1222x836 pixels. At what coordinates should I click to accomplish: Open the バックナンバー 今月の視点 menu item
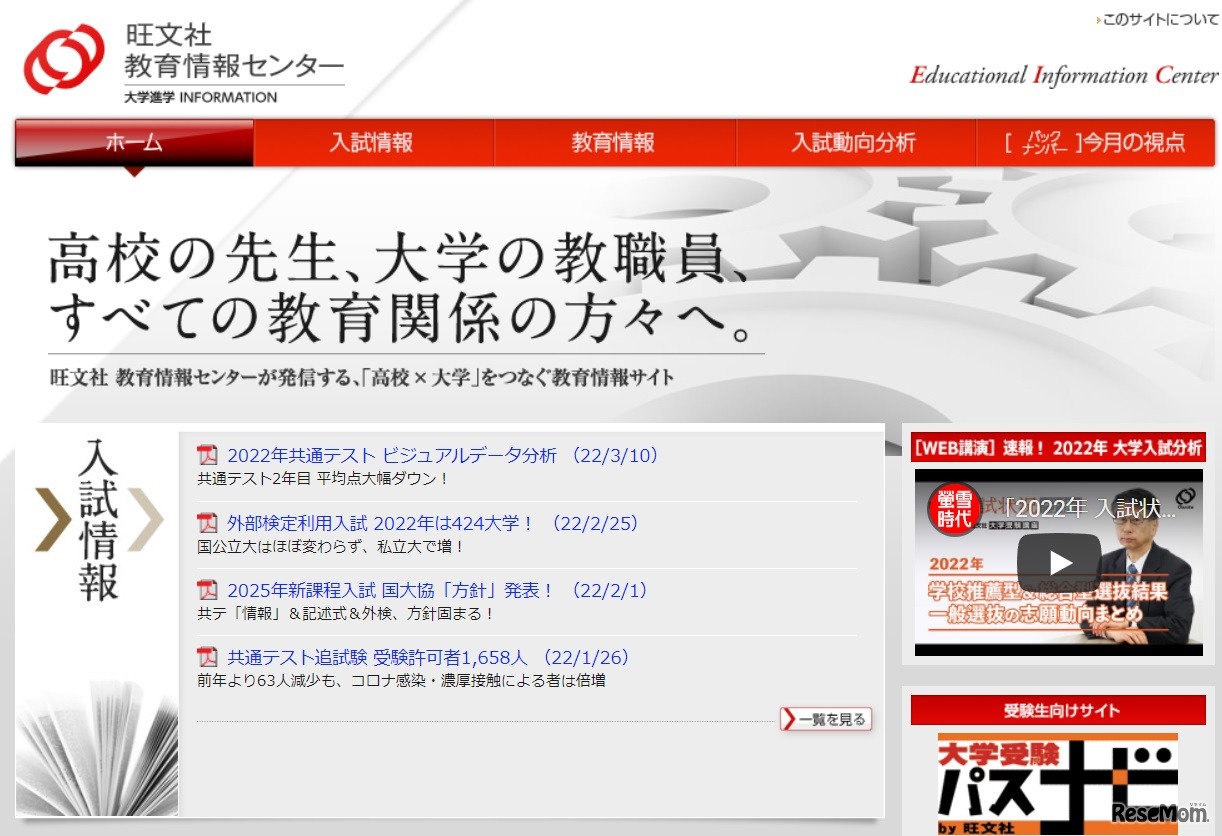pyautogui.click(x=1096, y=143)
